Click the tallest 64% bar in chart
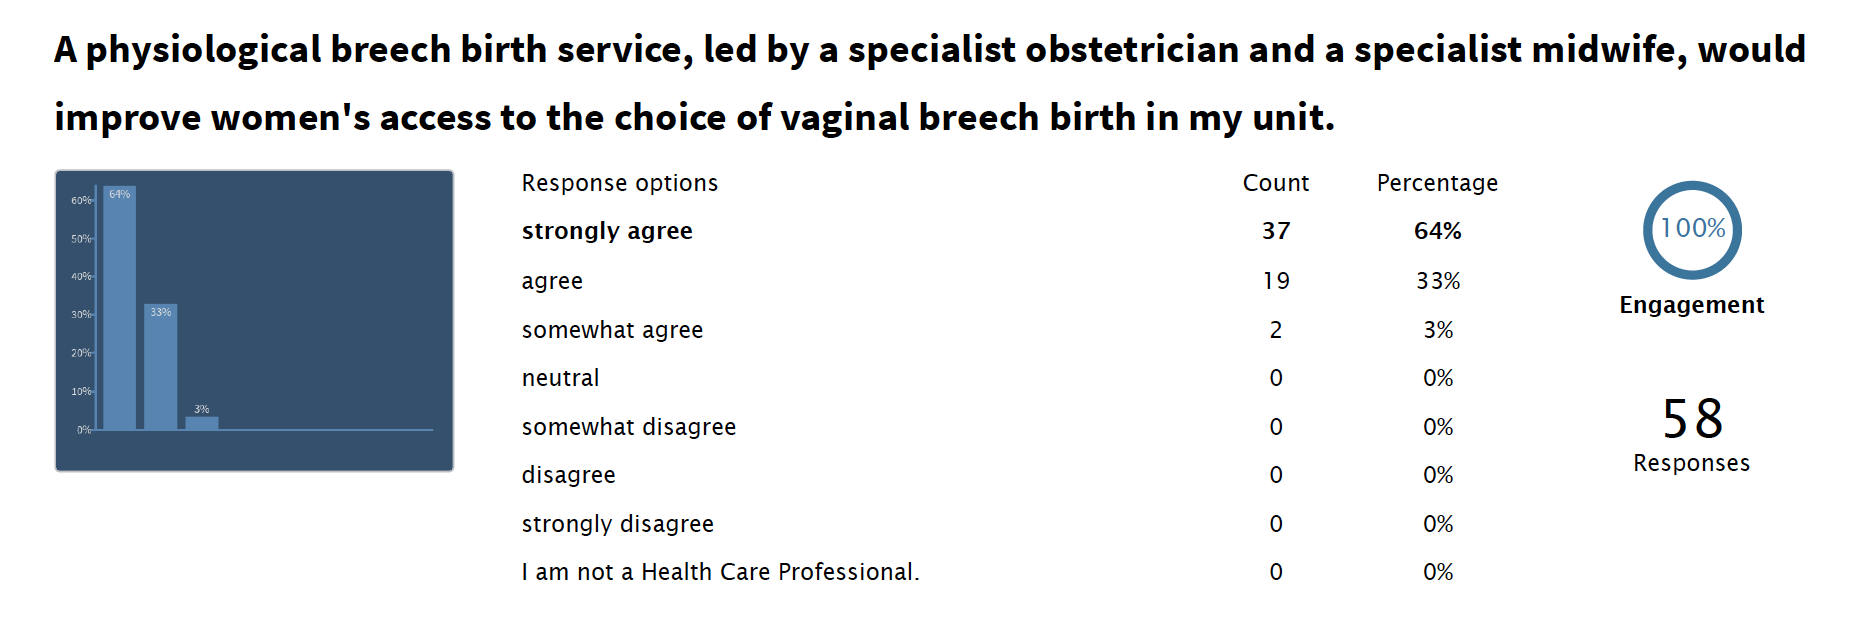This screenshot has height=628, width=1858. click(x=119, y=310)
